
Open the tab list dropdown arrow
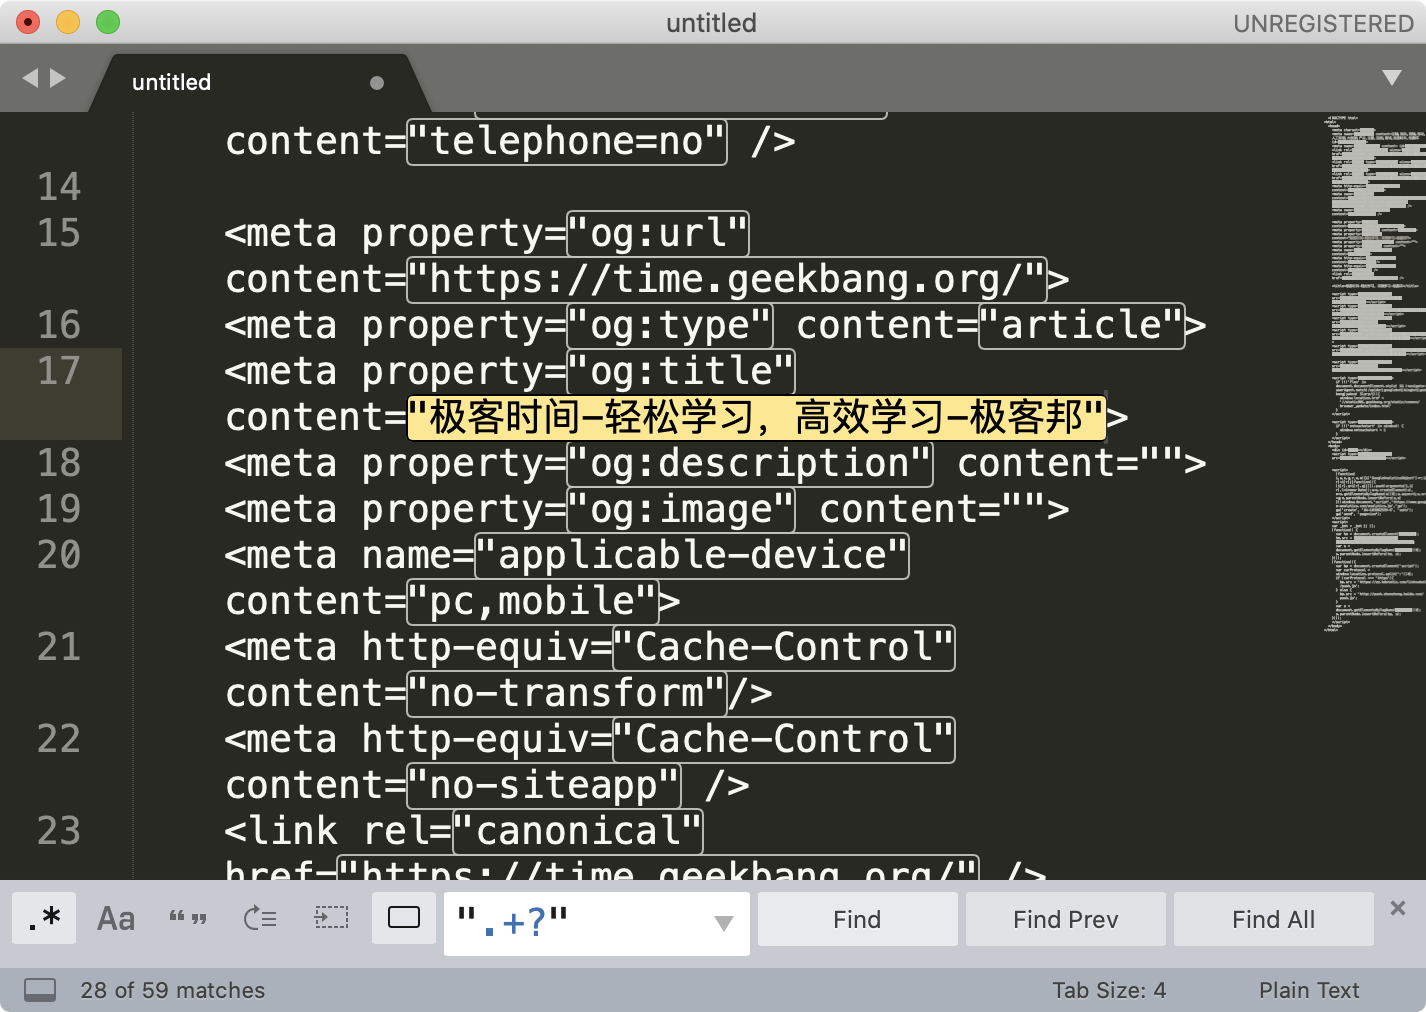1391,78
